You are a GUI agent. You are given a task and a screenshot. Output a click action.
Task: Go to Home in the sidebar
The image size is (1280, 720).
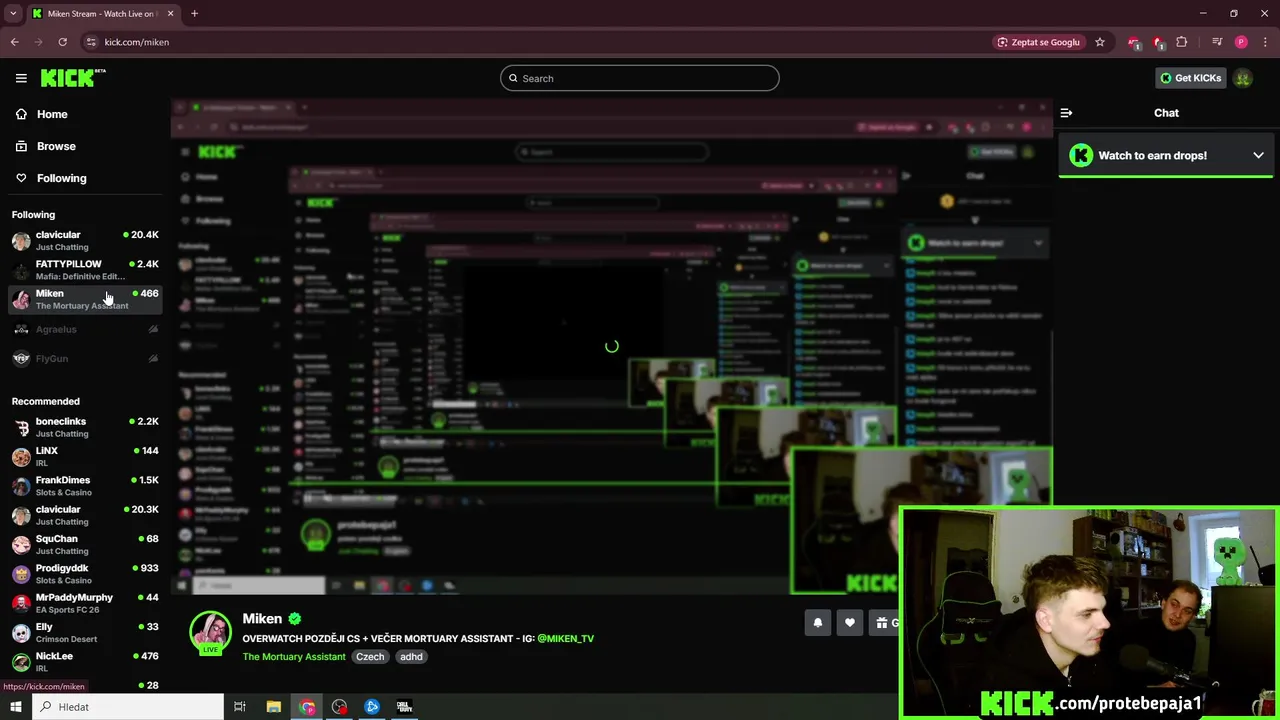pyautogui.click(x=52, y=114)
